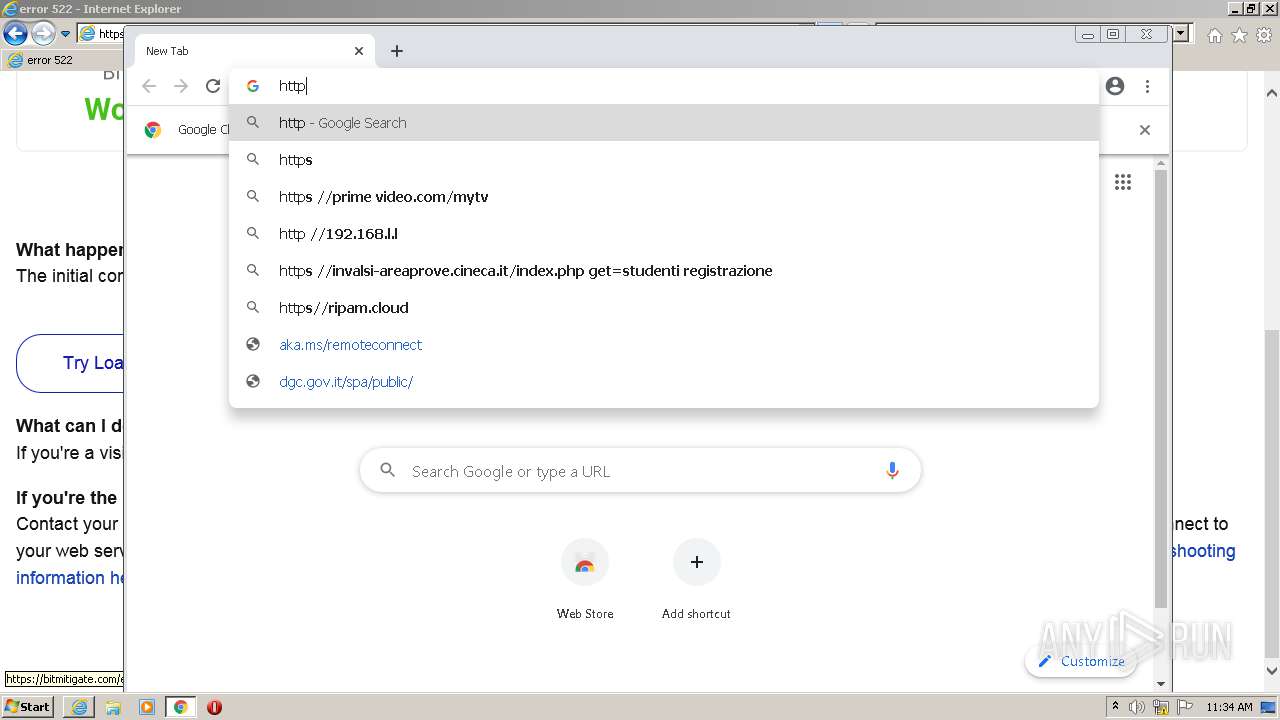Click the Internet Explorer address dropdown arrow
The height and width of the screenshot is (720, 1280).
click(1181, 33)
